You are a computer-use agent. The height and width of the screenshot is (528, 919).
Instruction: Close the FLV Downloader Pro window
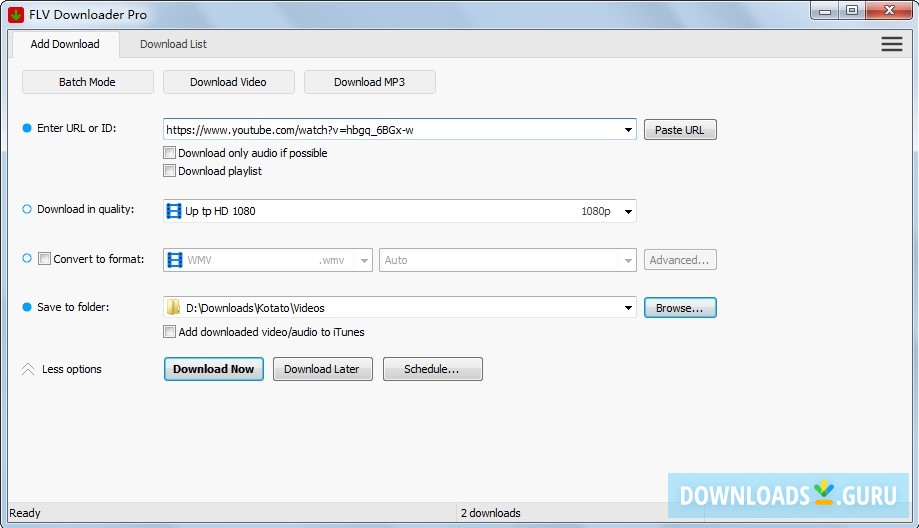[889, 10]
